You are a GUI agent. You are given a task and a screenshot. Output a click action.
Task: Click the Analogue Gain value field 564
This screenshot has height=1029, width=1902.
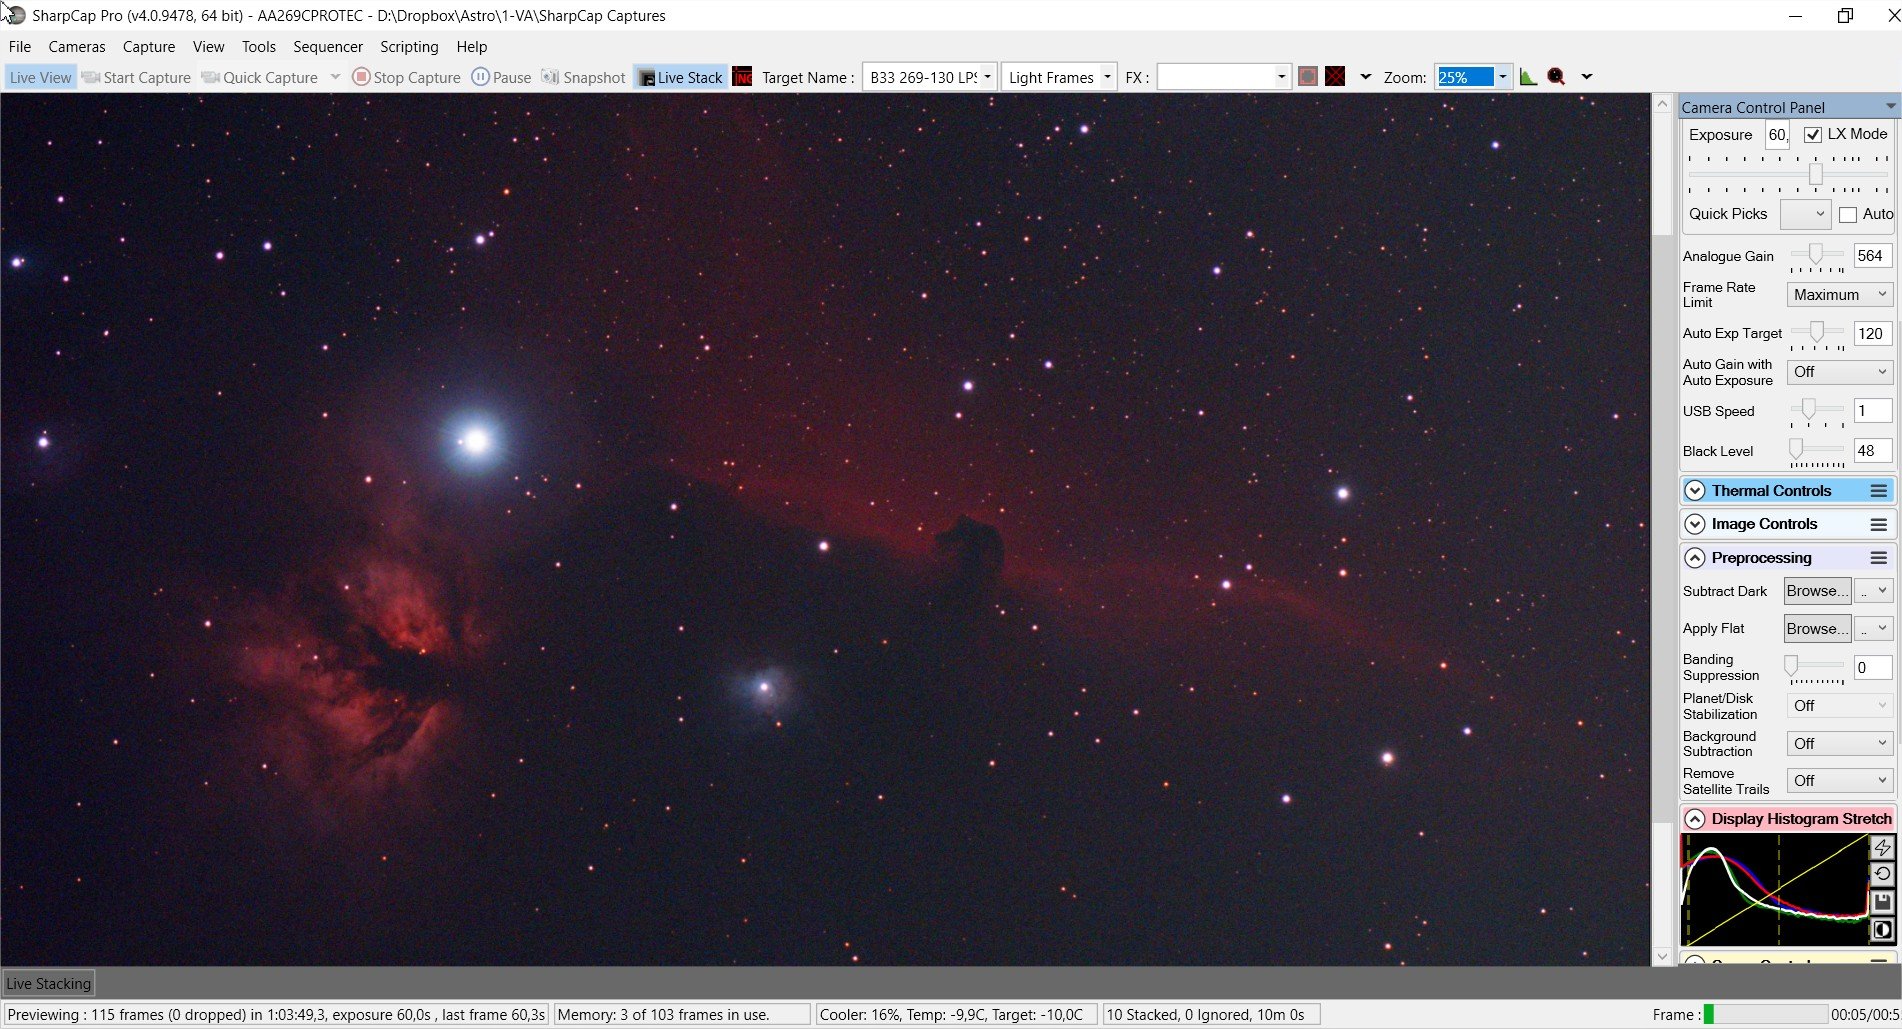coord(1873,256)
